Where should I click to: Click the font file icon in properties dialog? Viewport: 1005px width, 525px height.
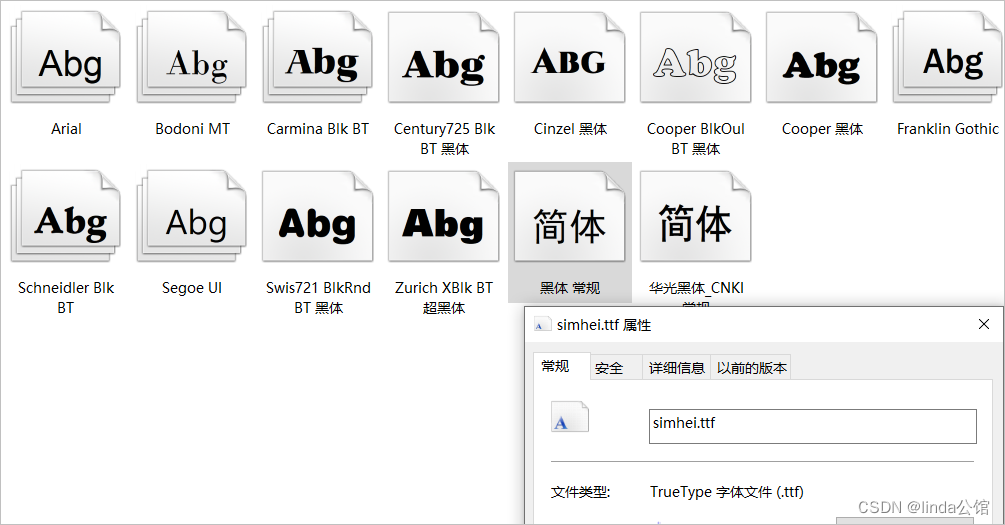(570, 417)
